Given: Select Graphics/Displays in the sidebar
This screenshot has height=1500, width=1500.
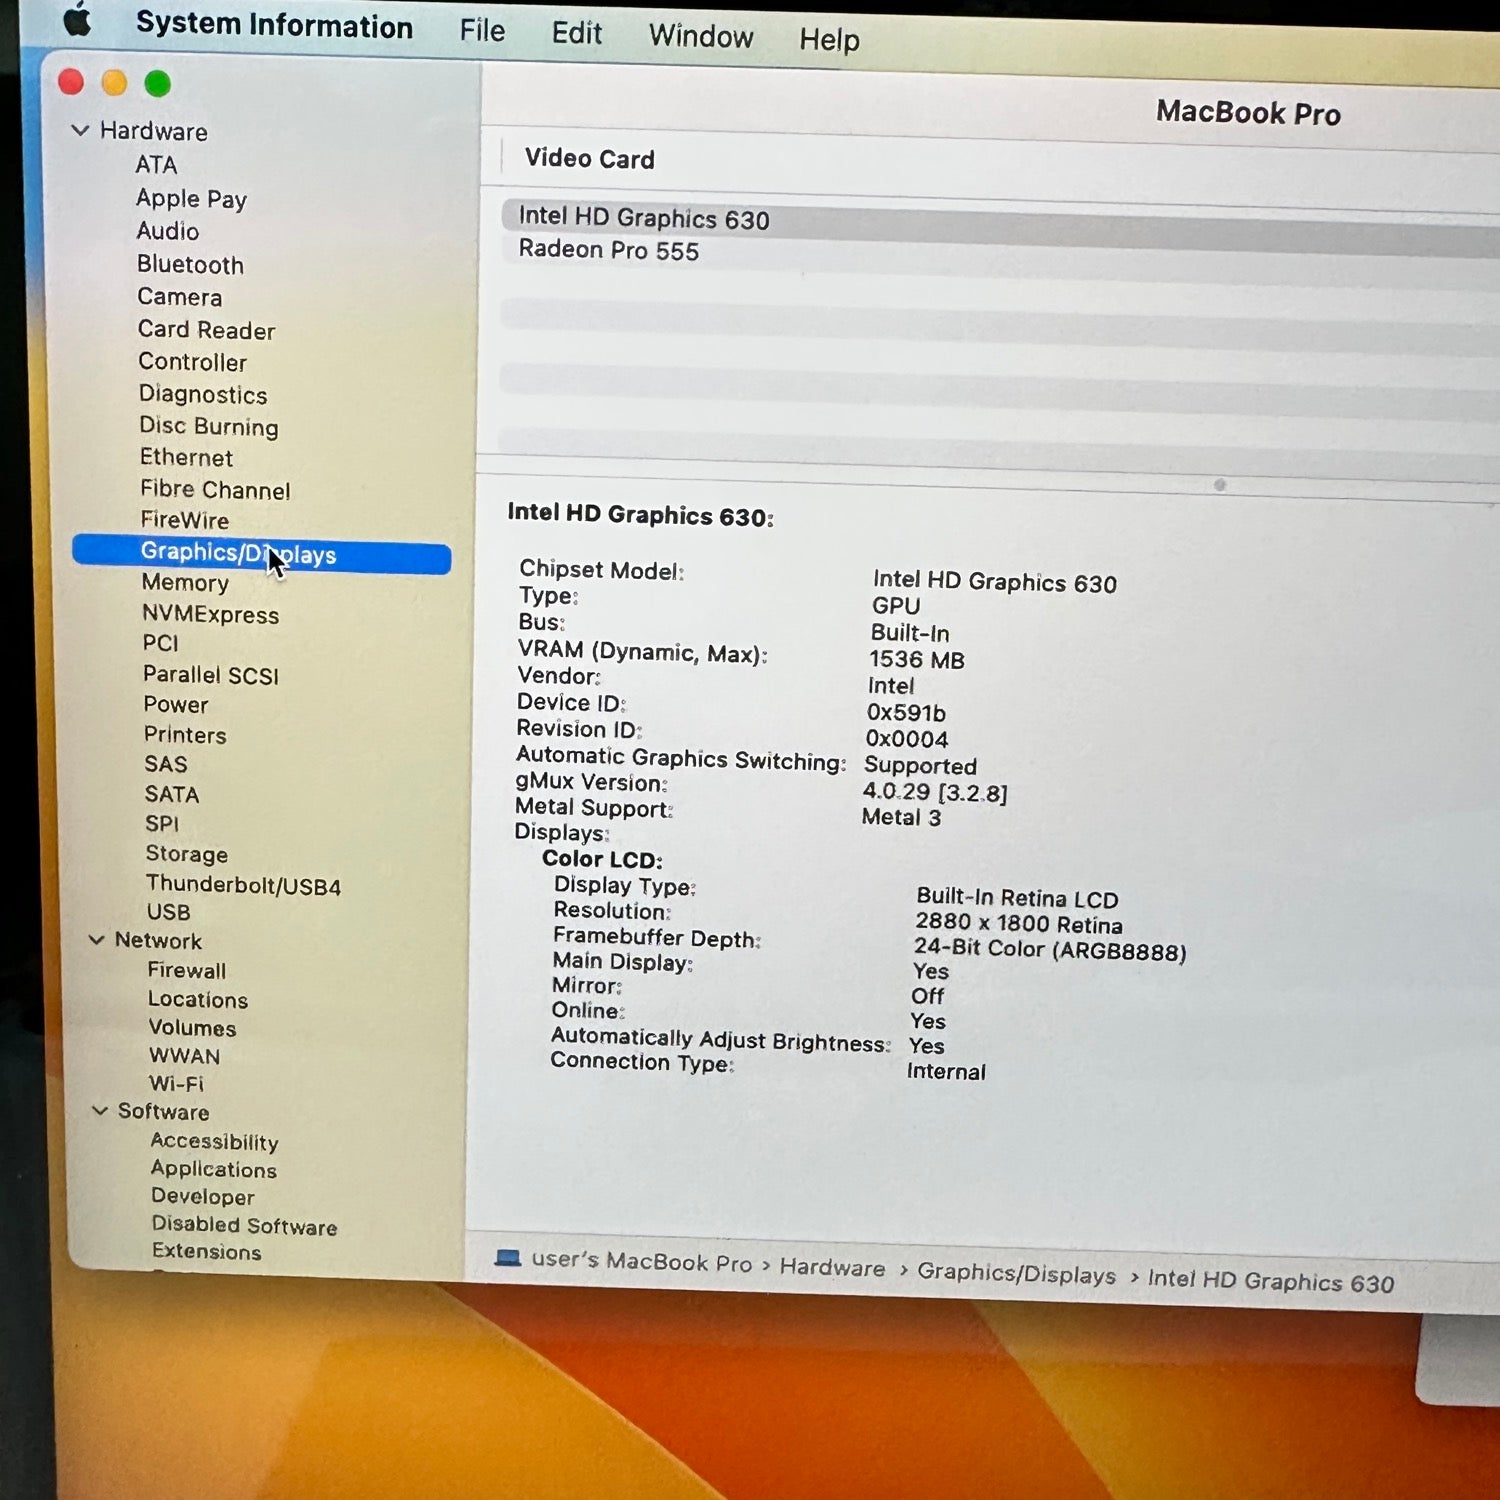Looking at the screenshot, I should click(262, 554).
